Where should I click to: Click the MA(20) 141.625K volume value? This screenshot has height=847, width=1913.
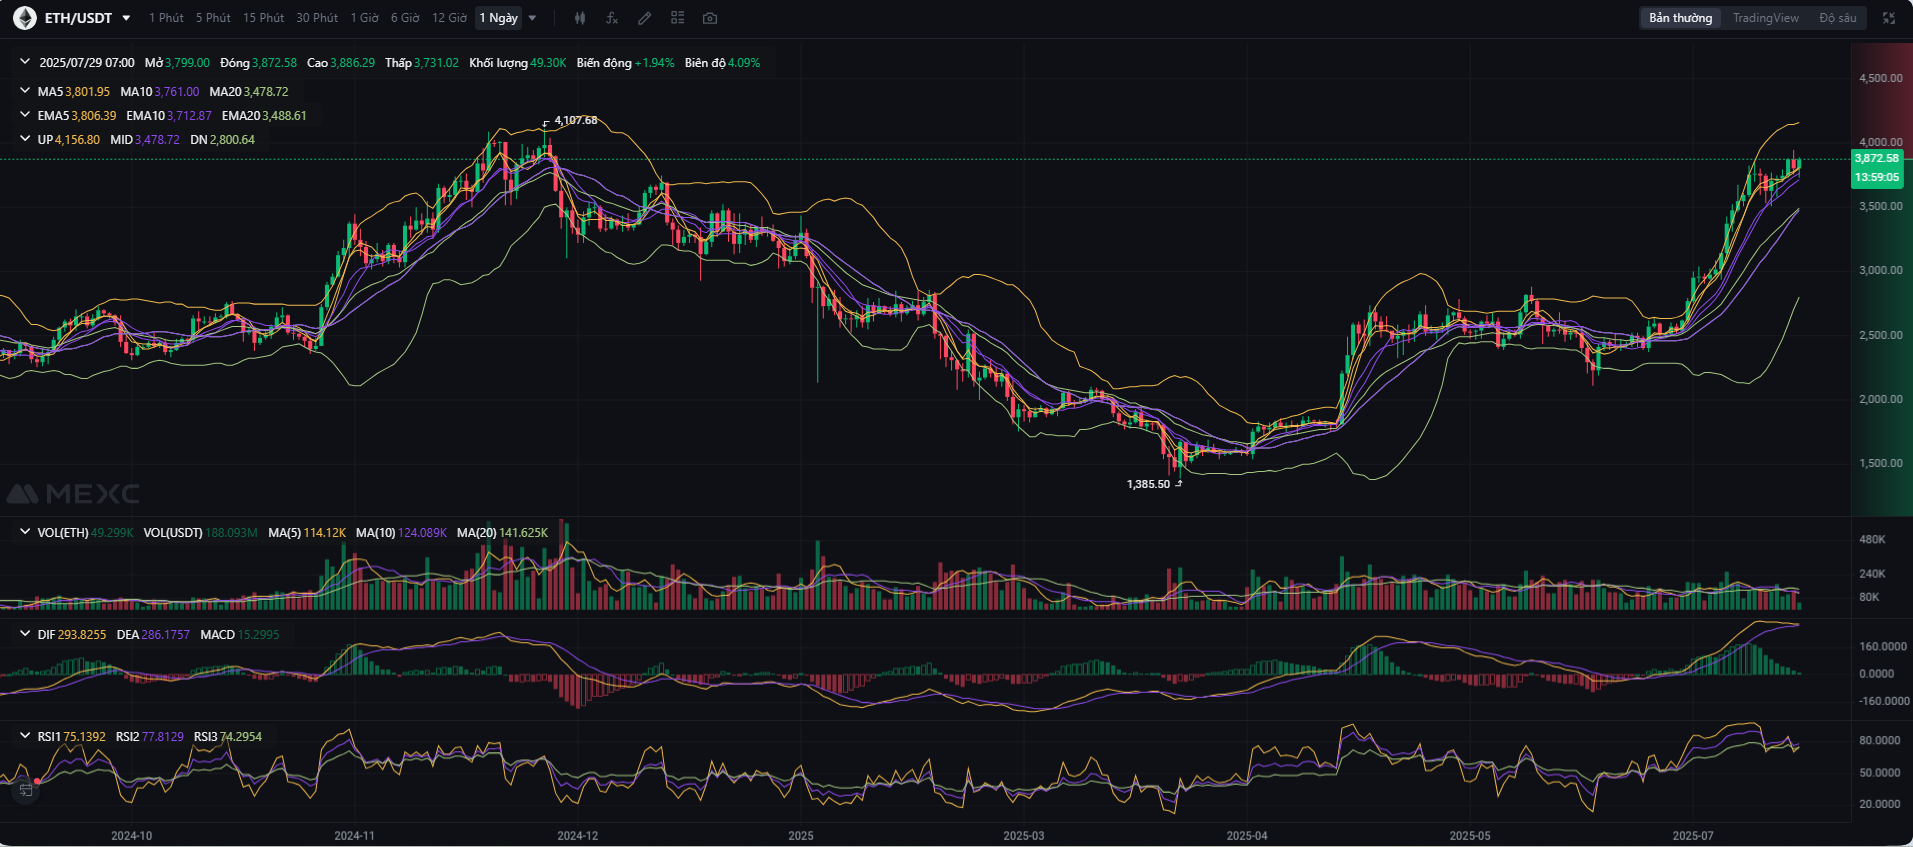[x=502, y=532]
